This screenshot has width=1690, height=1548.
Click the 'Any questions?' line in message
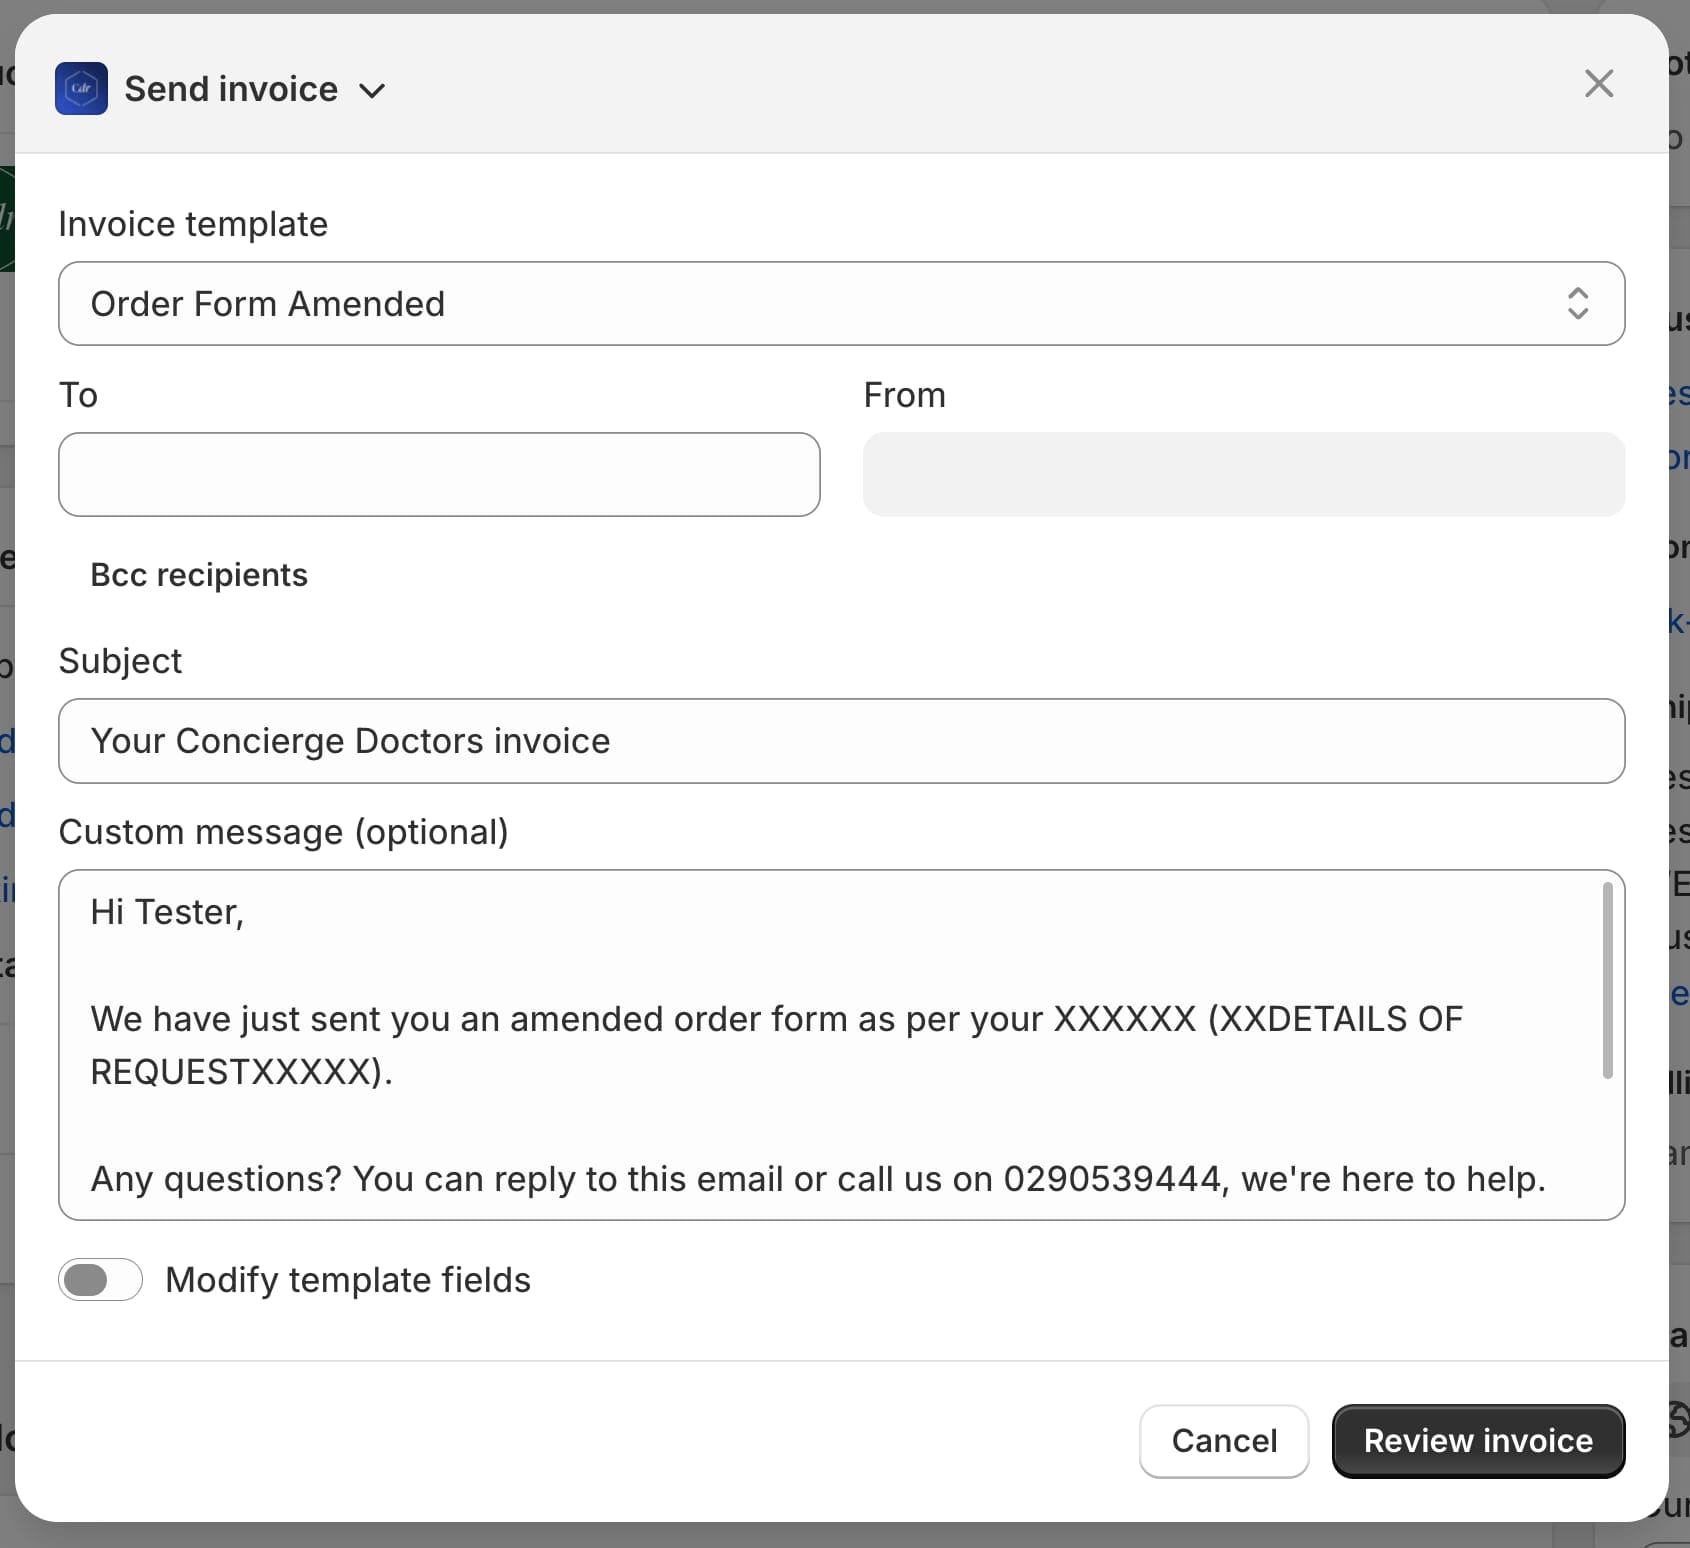(x=818, y=1179)
